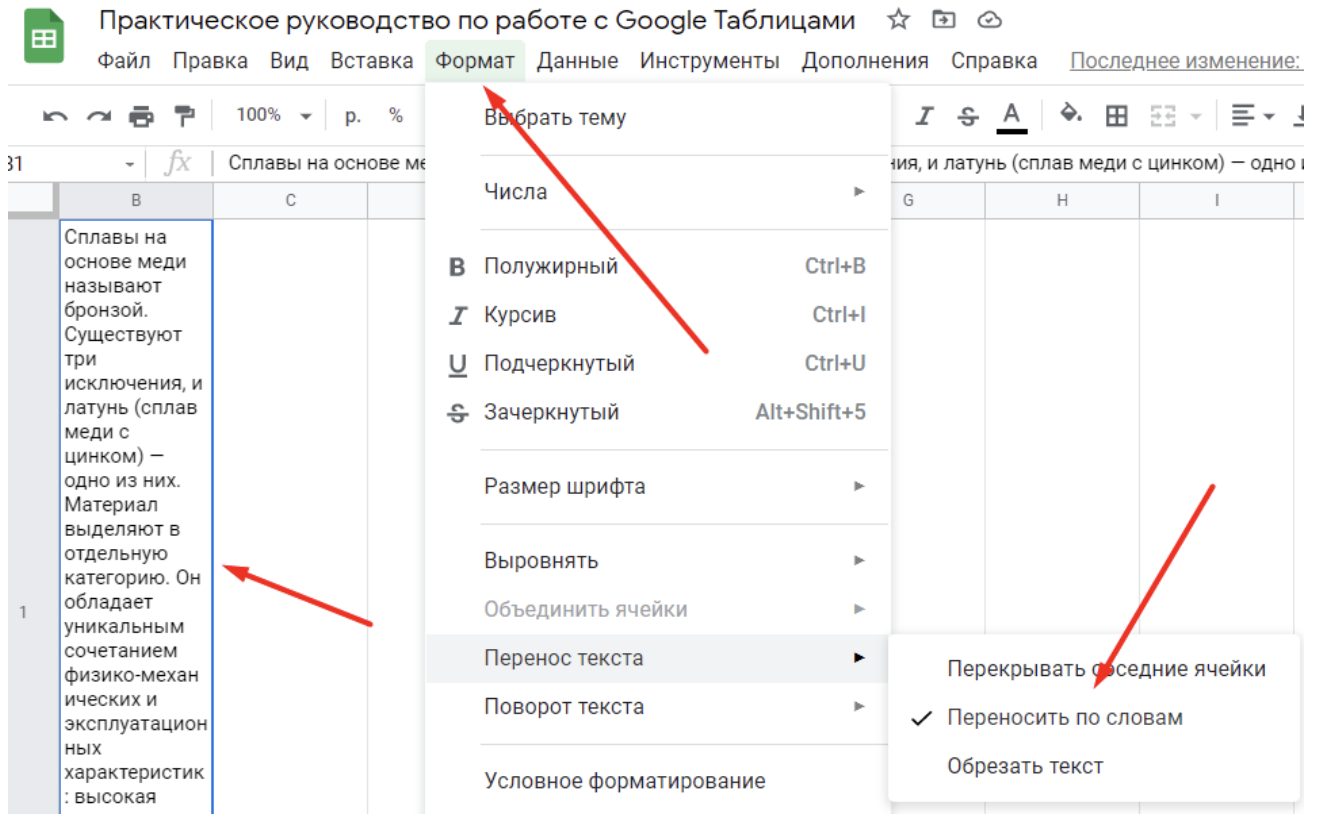Click the document title to rename it

pos(477,20)
